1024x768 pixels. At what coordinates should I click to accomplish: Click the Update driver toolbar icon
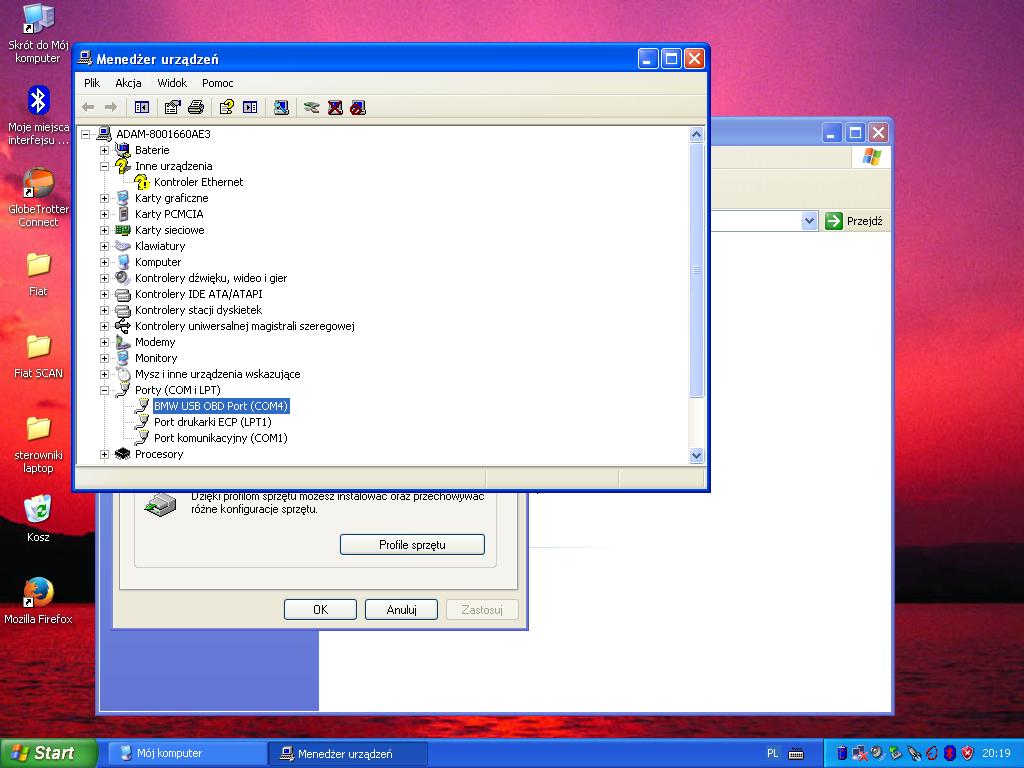[312, 107]
